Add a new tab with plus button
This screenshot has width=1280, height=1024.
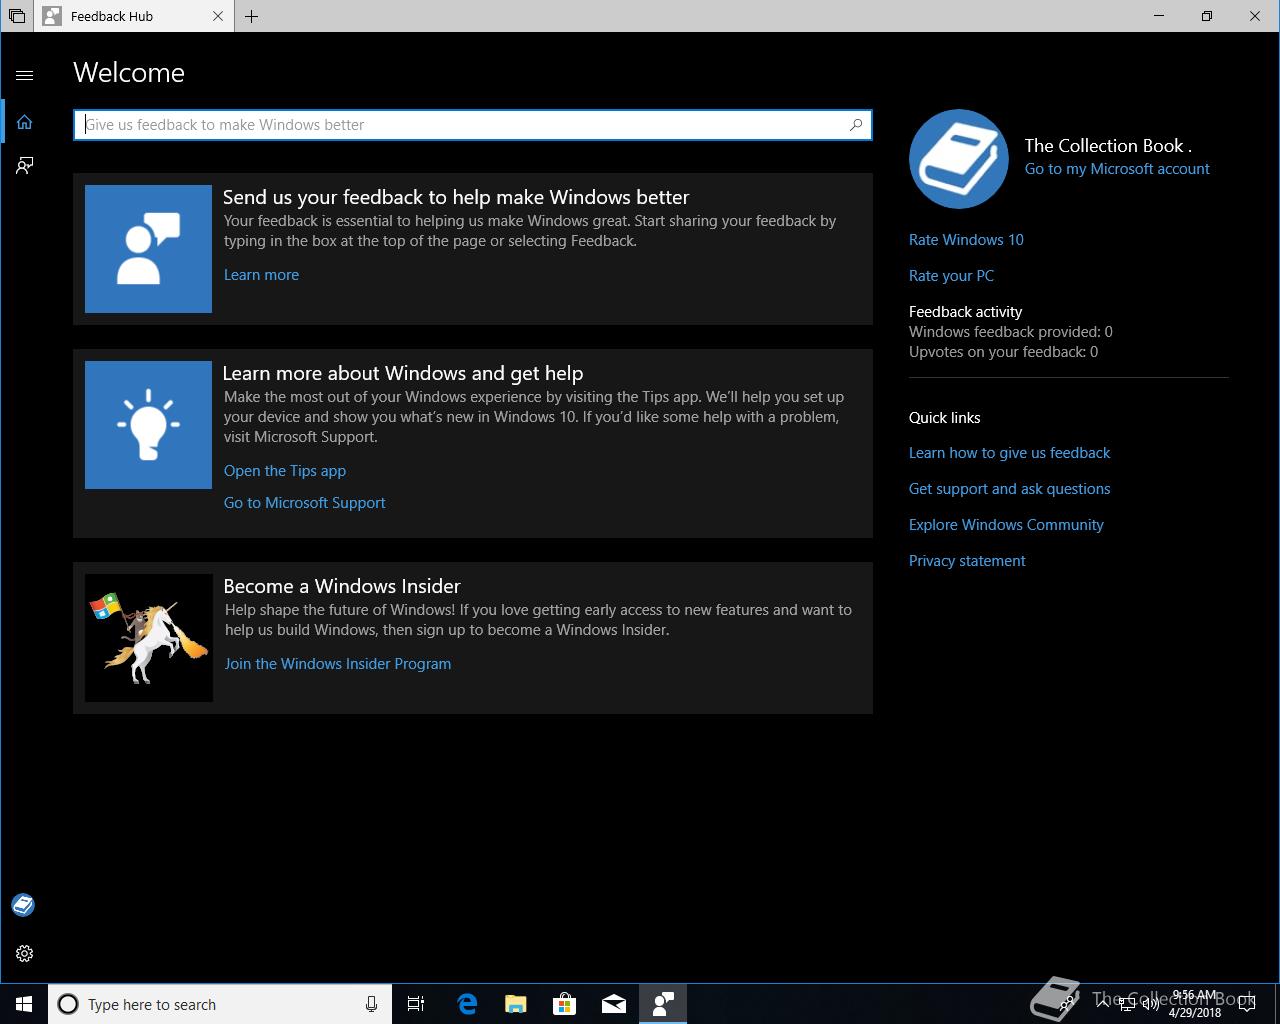click(251, 16)
